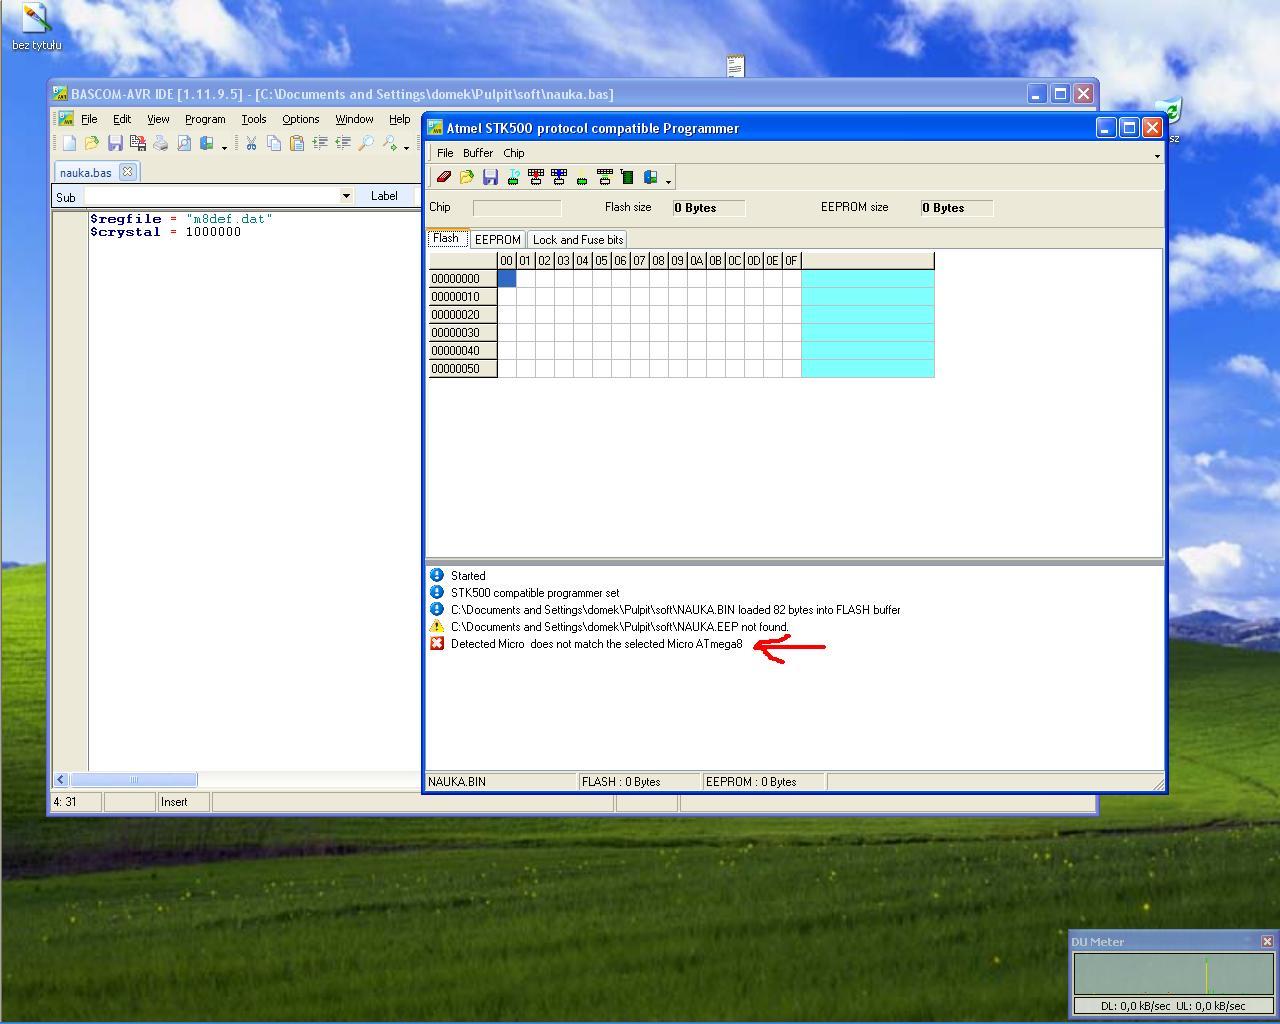Expand the arrow next to Find Next icon

point(406,147)
